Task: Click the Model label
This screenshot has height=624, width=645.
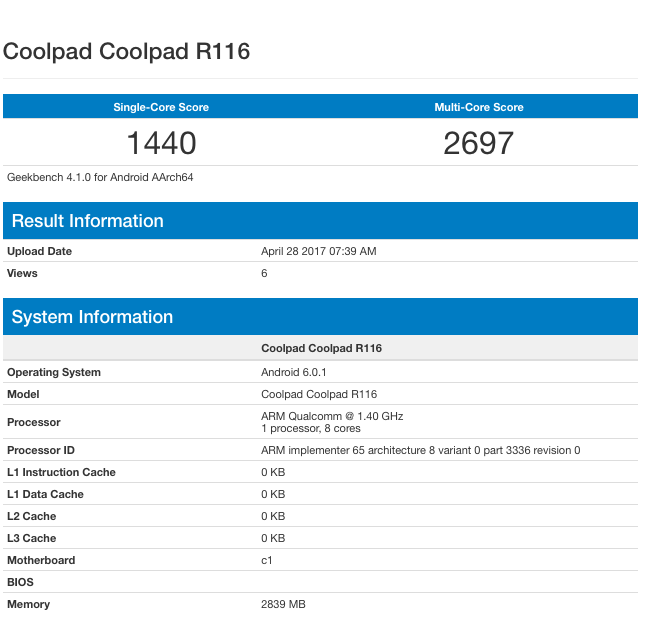Action: coord(23,394)
